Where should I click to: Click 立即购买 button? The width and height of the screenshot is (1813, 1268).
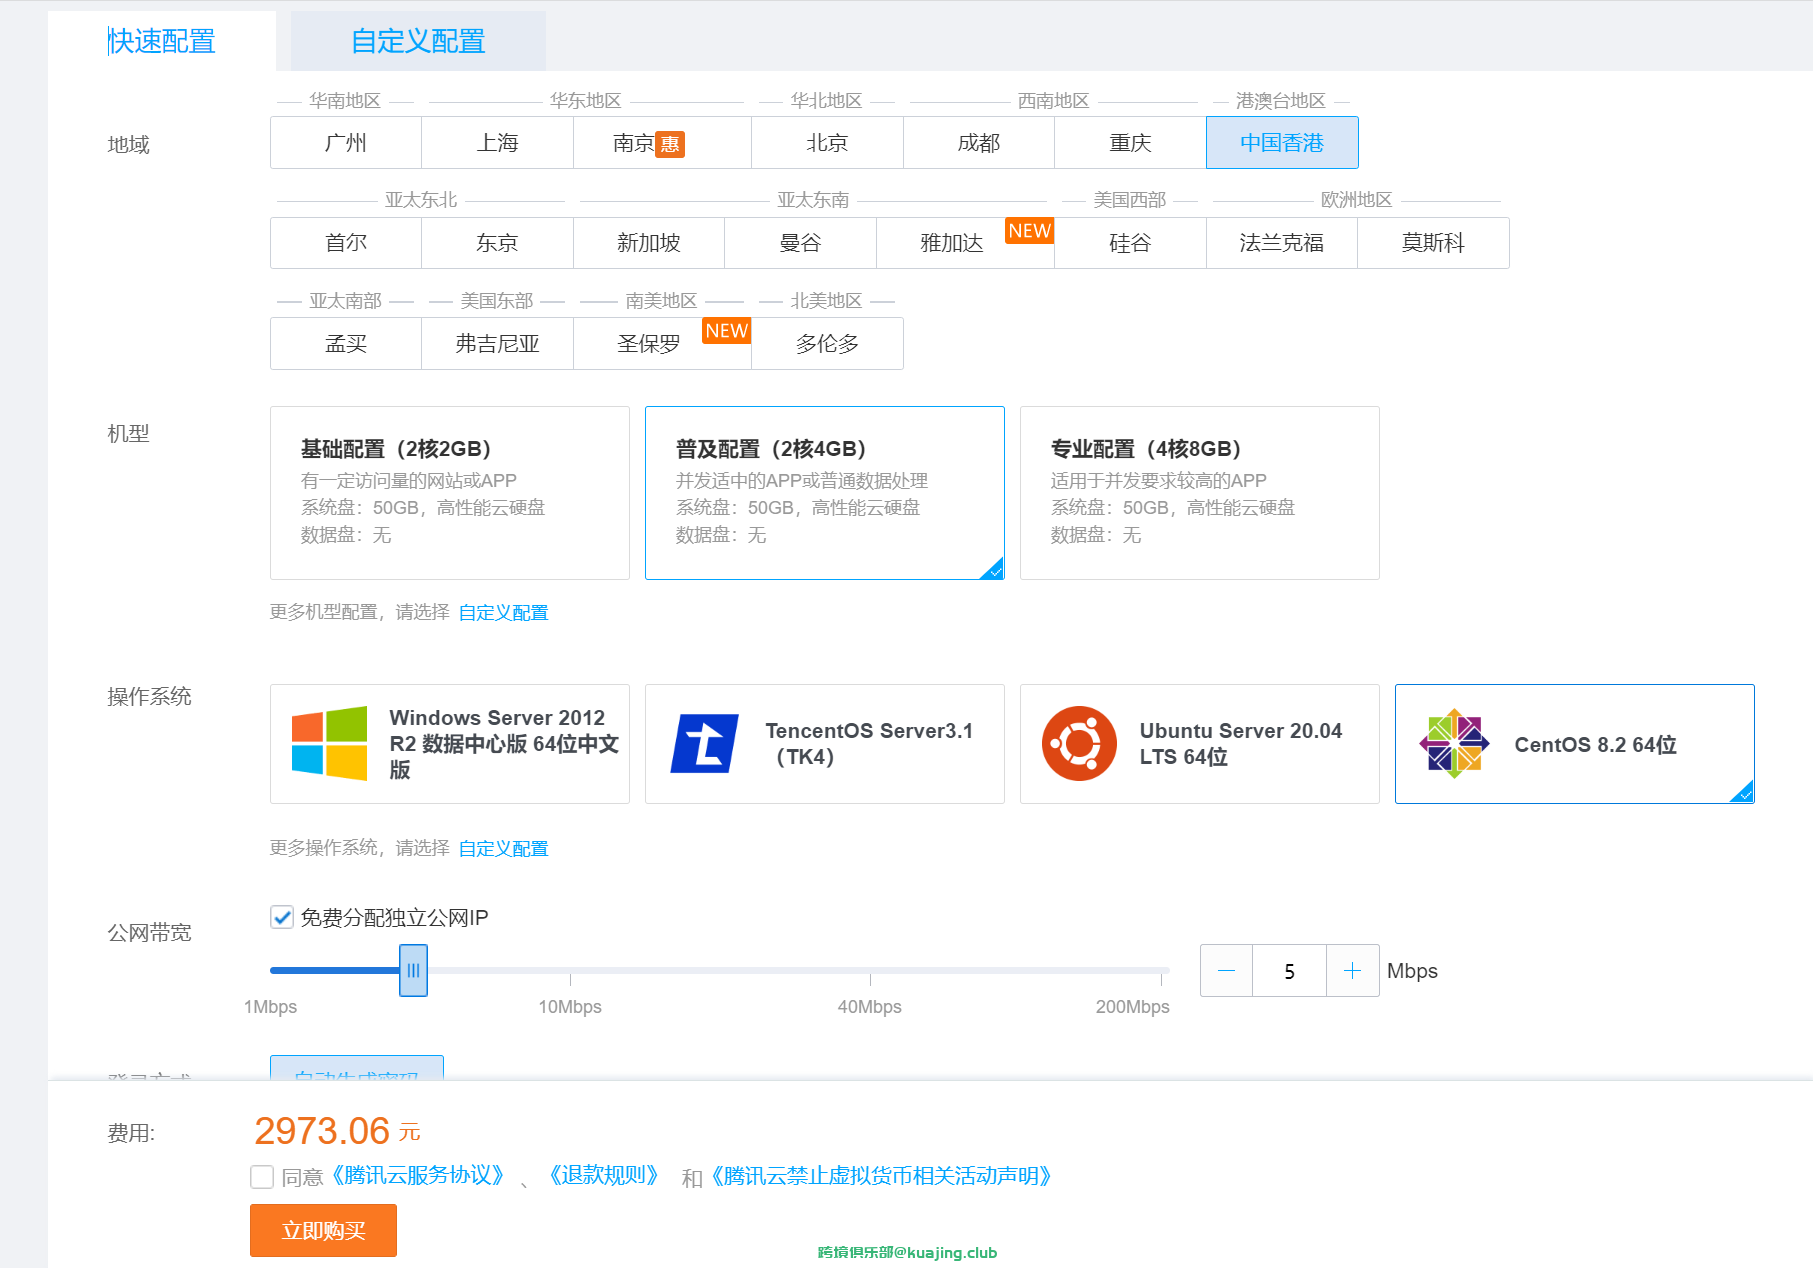(x=323, y=1230)
